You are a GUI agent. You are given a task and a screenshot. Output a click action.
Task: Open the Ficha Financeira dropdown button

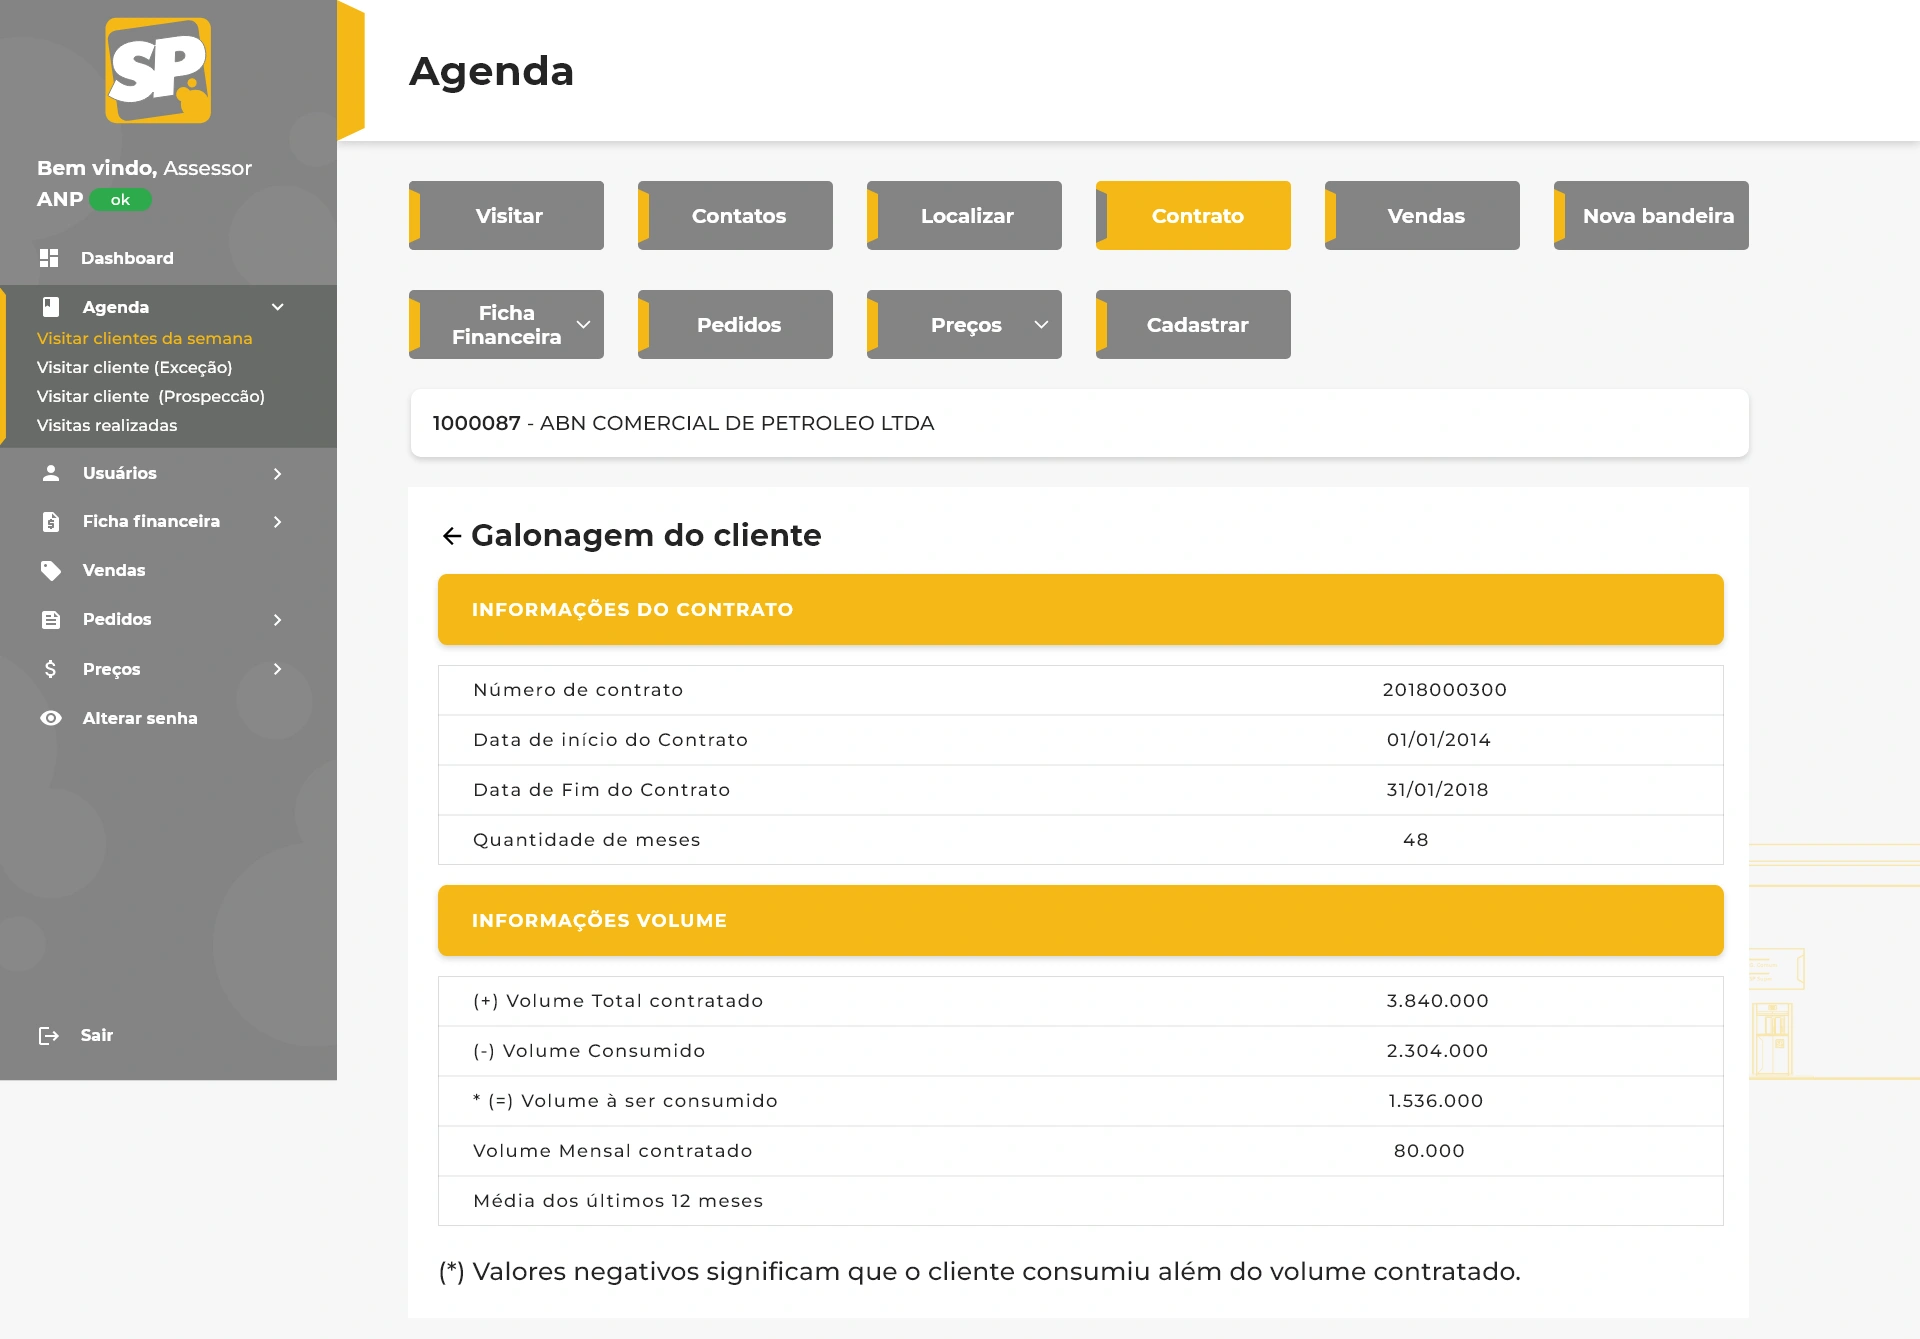[x=506, y=325]
